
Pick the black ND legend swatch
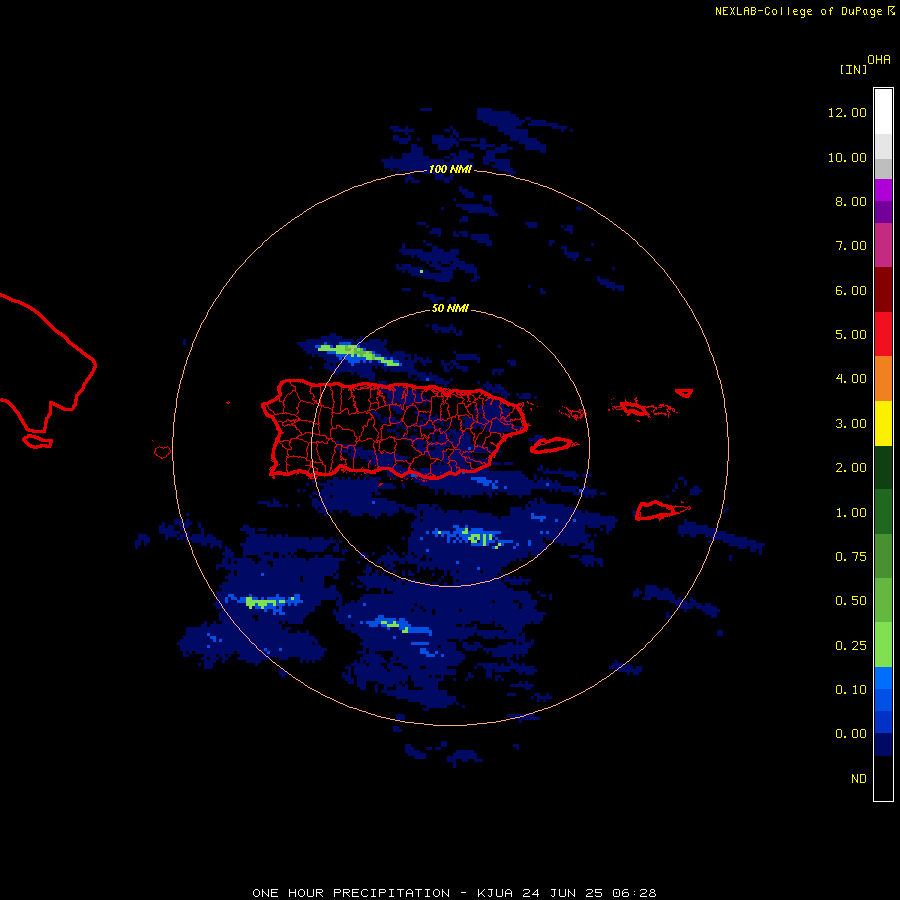pyautogui.click(x=883, y=778)
